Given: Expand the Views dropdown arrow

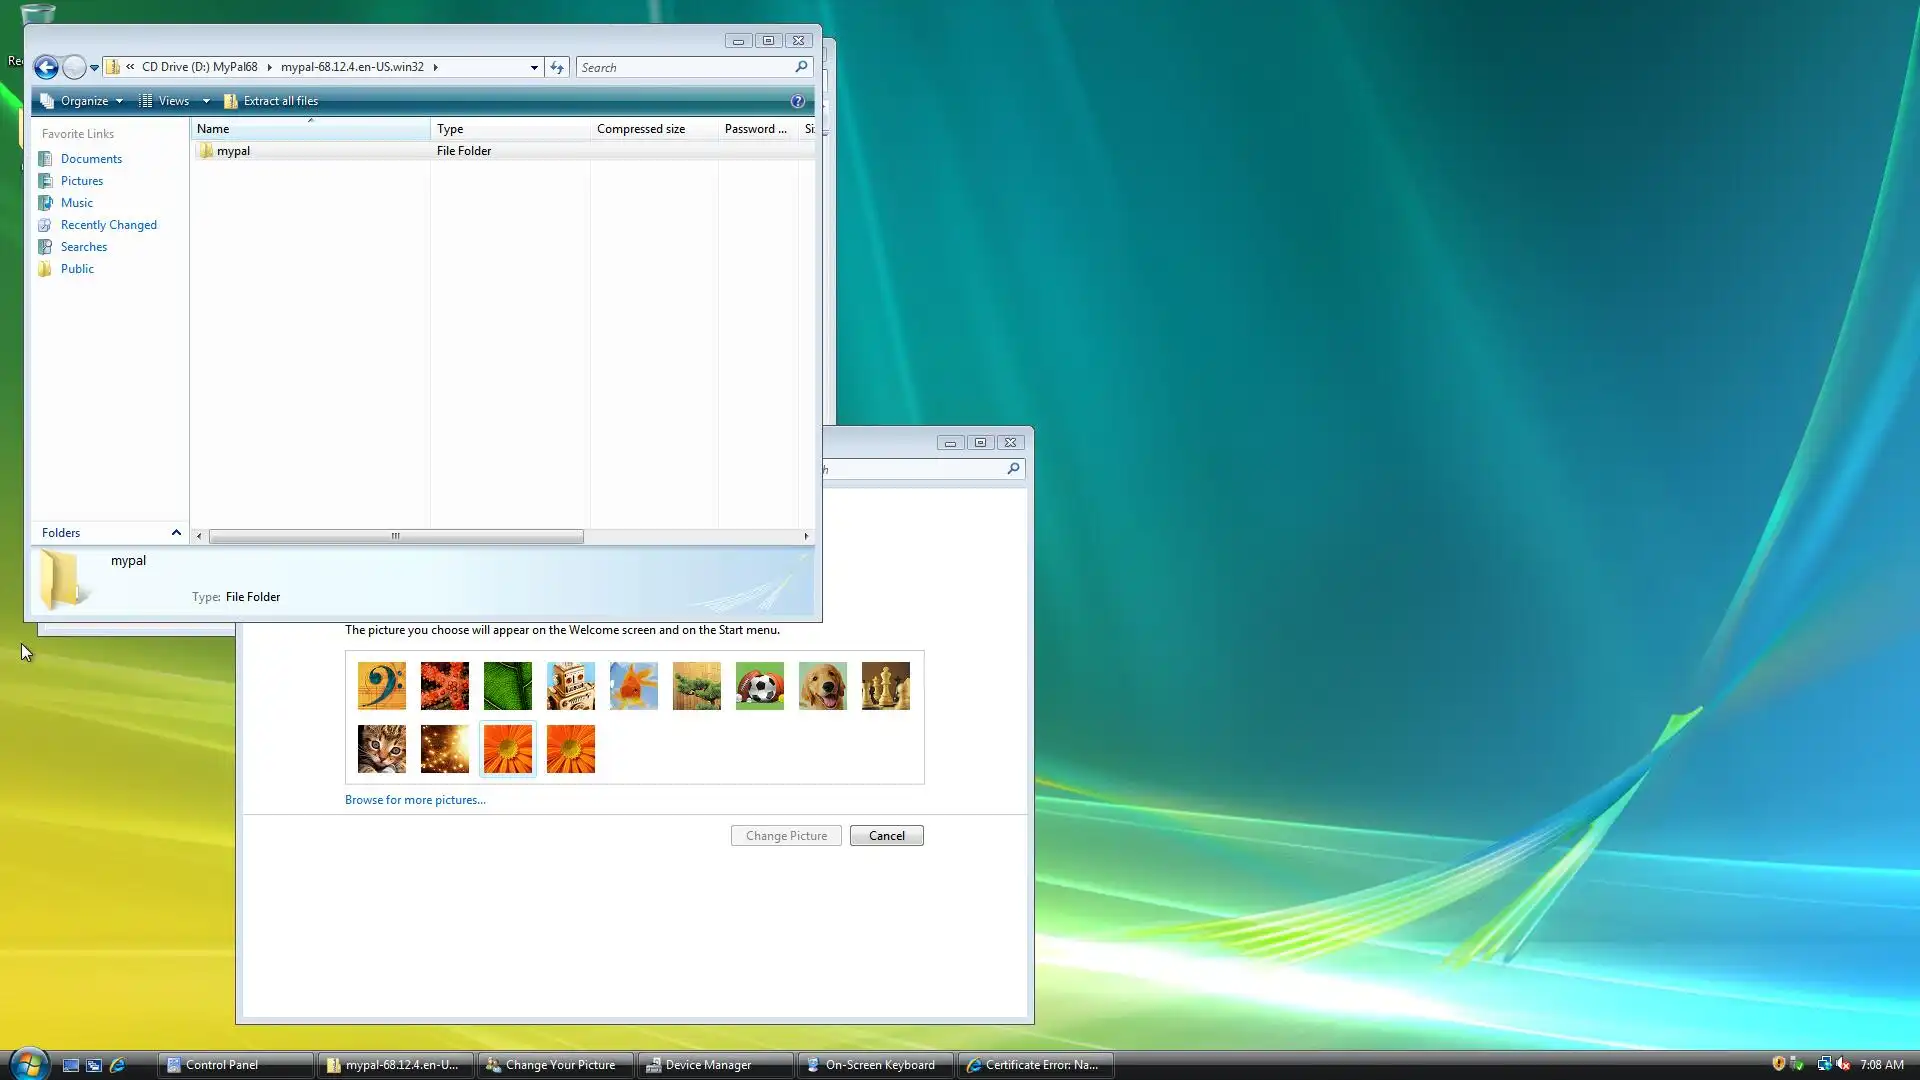Looking at the screenshot, I should click(206, 101).
